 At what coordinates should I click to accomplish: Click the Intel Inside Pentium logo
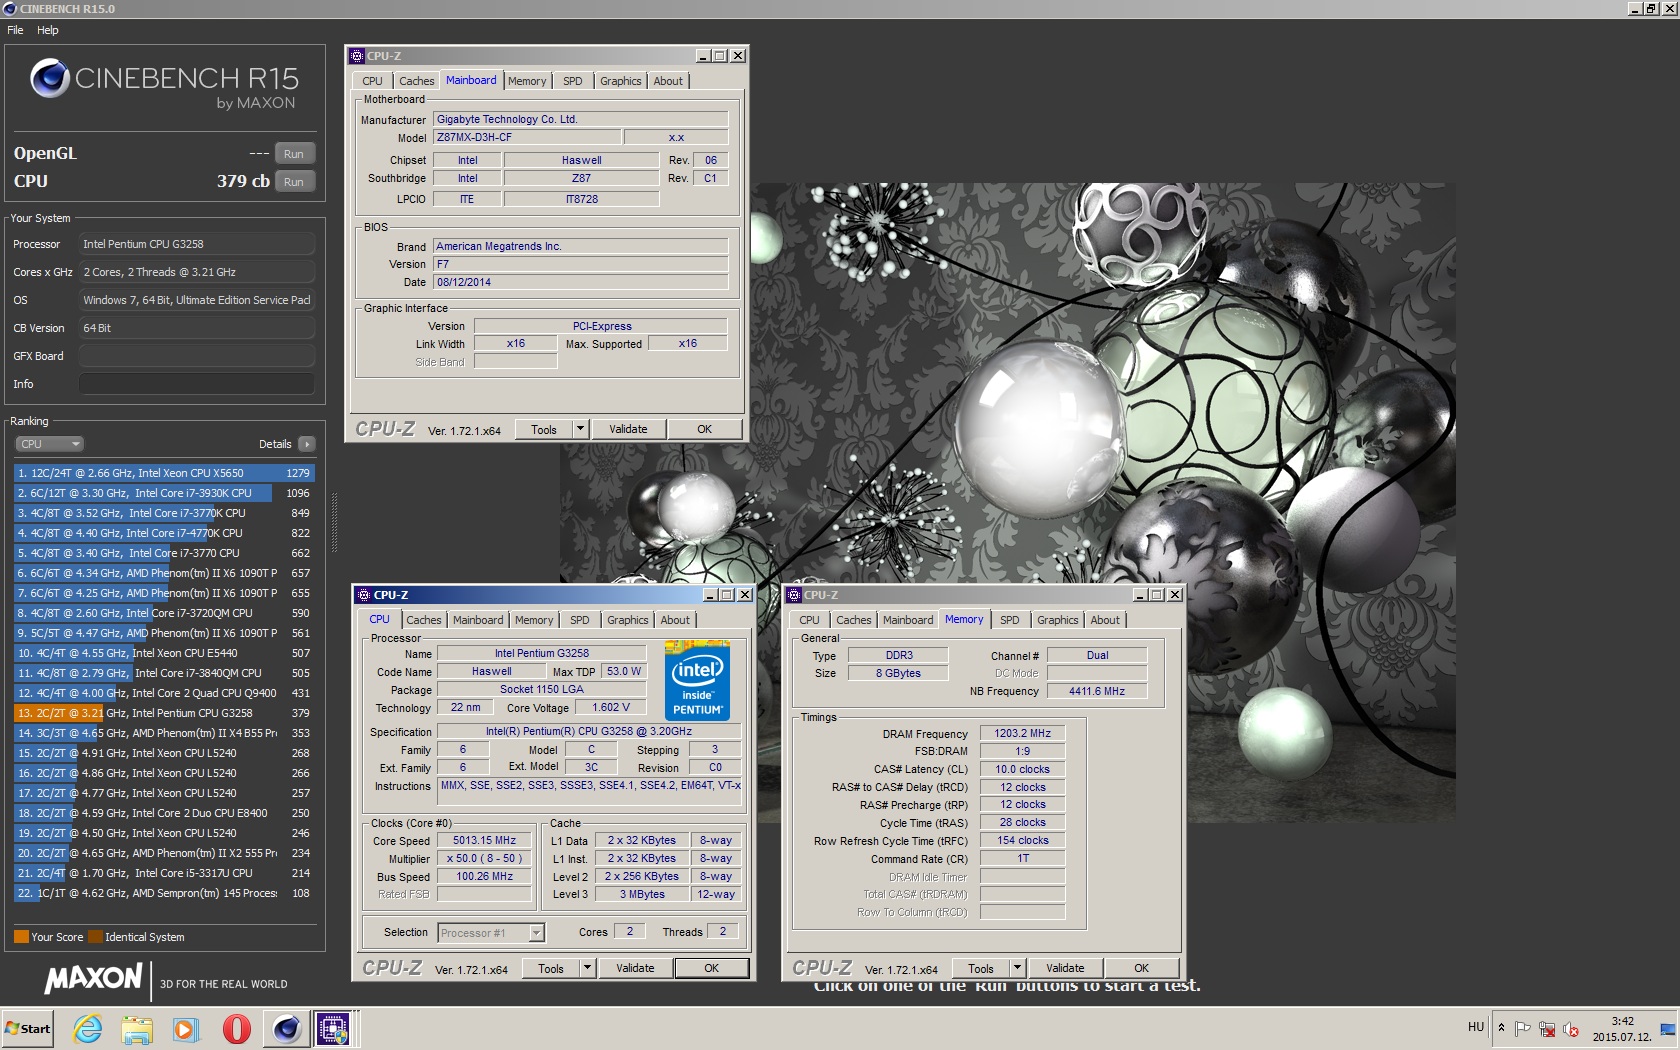tap(697, 680)
